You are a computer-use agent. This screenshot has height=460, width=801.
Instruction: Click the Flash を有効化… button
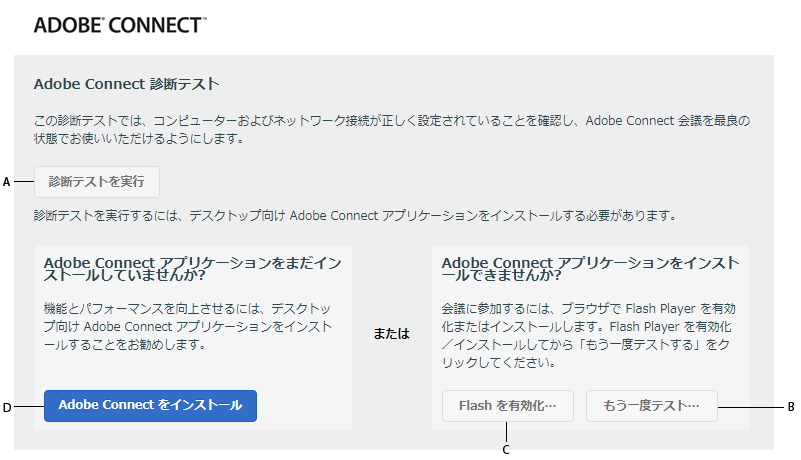click(508, 406)
